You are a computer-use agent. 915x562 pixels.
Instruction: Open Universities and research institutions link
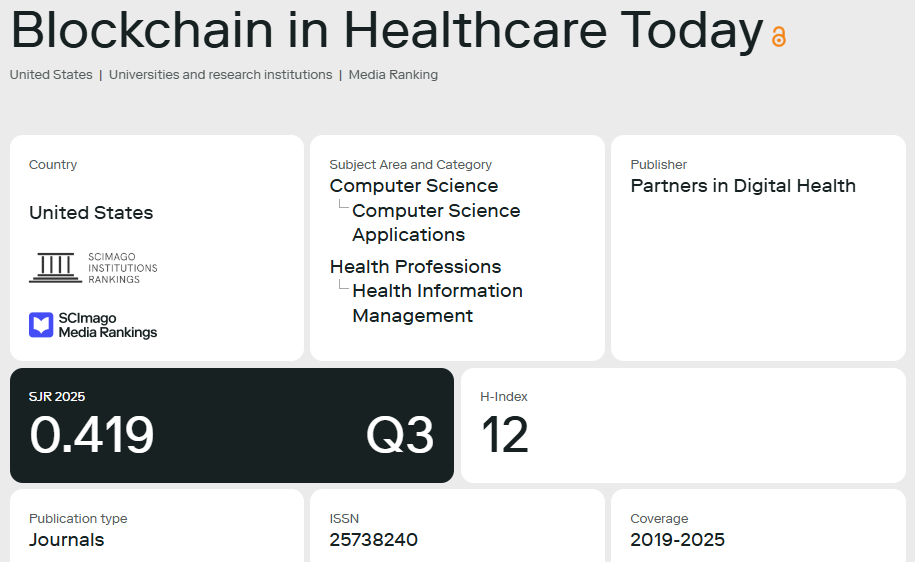pos(220,75)
